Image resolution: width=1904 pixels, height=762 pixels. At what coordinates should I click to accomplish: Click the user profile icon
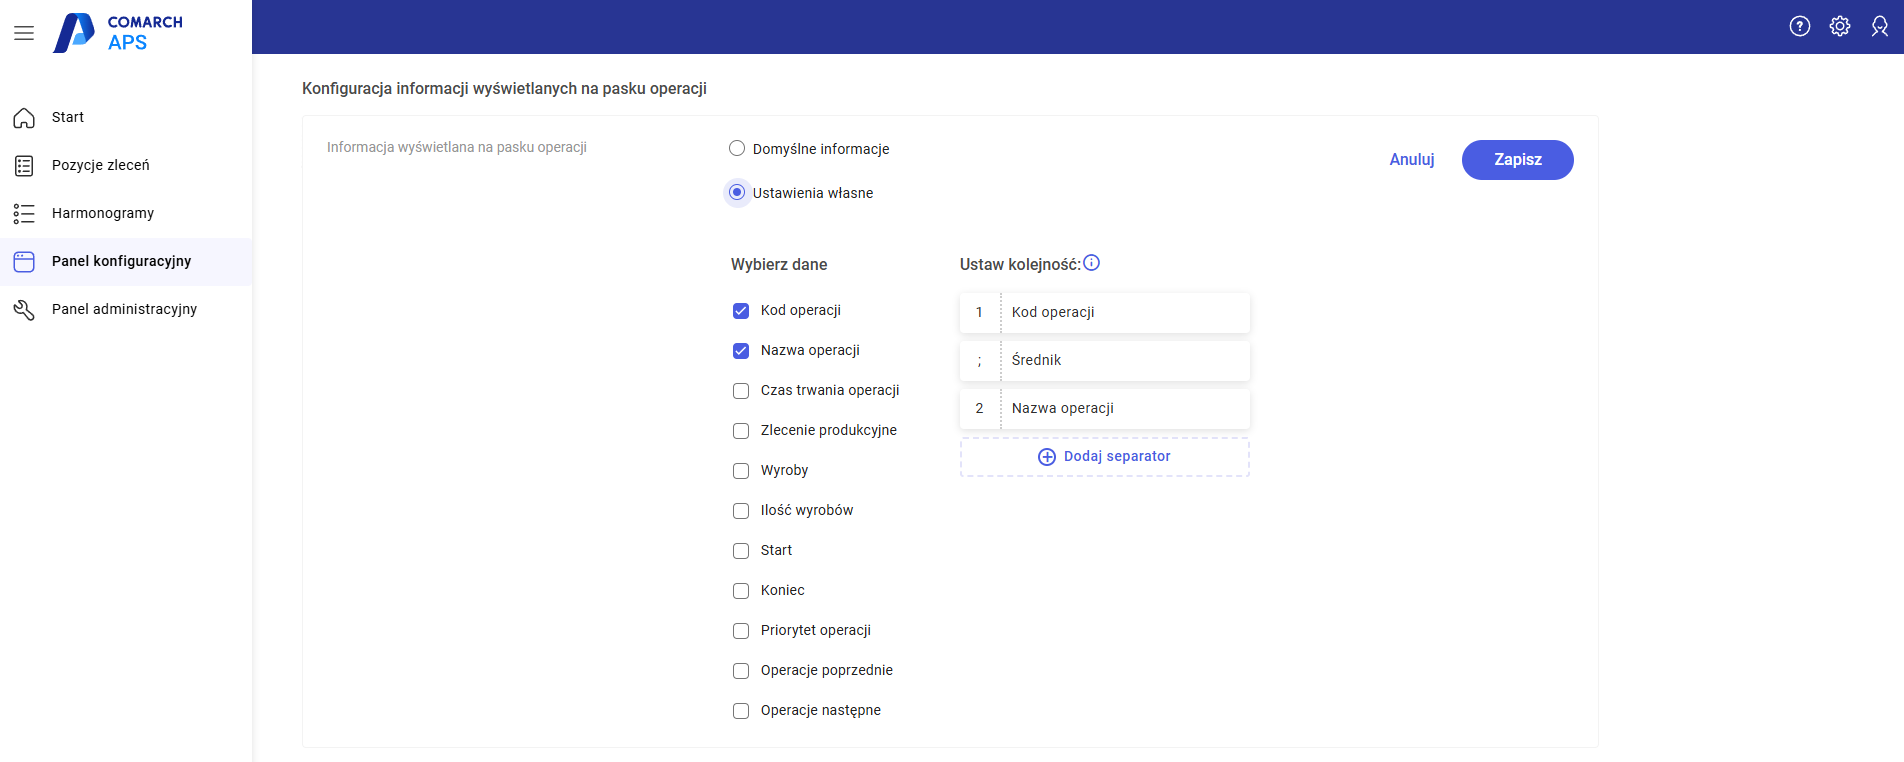(1879, 27)
